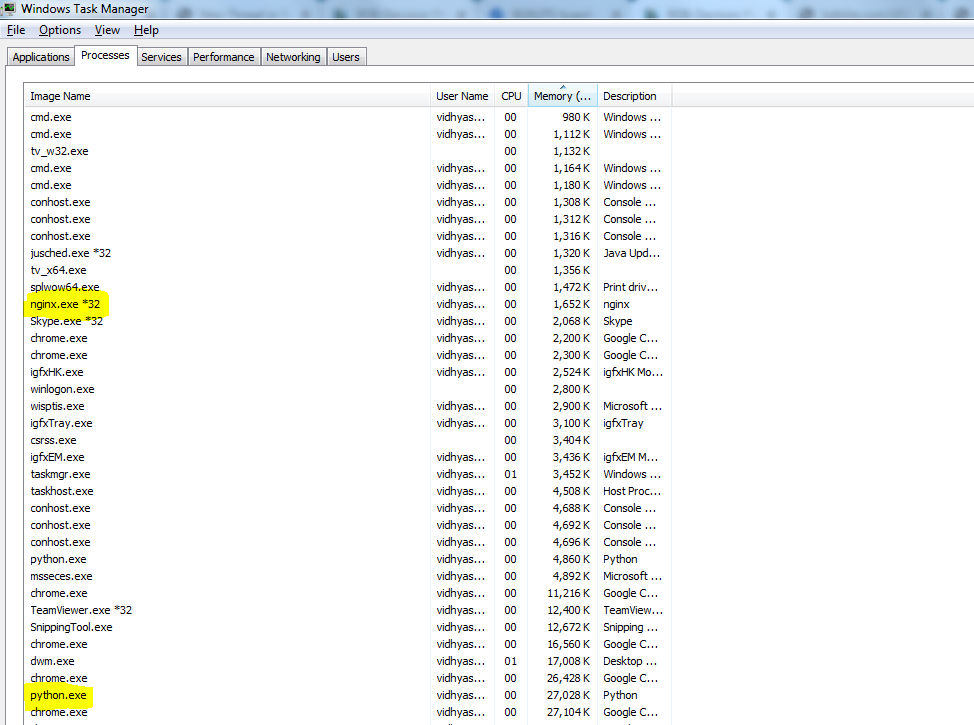
Task: Select the Skype.exe *32 process row
Action: (x=66, y=321)
